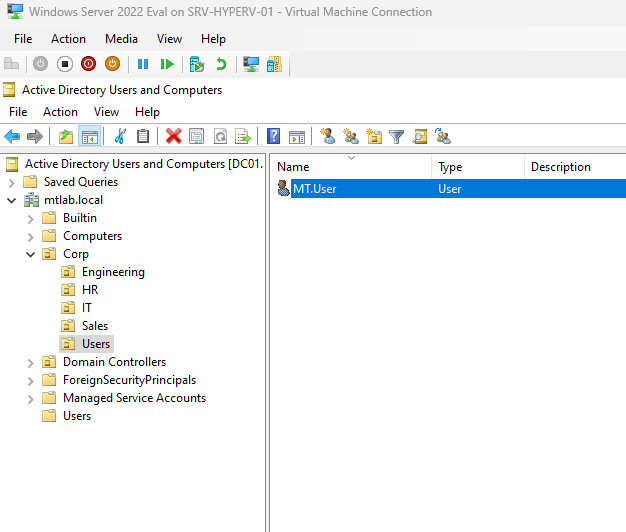The width and height of the screenshot is (626, 532).
Task: Sort by the Name column header
Action: pos(351,166)
